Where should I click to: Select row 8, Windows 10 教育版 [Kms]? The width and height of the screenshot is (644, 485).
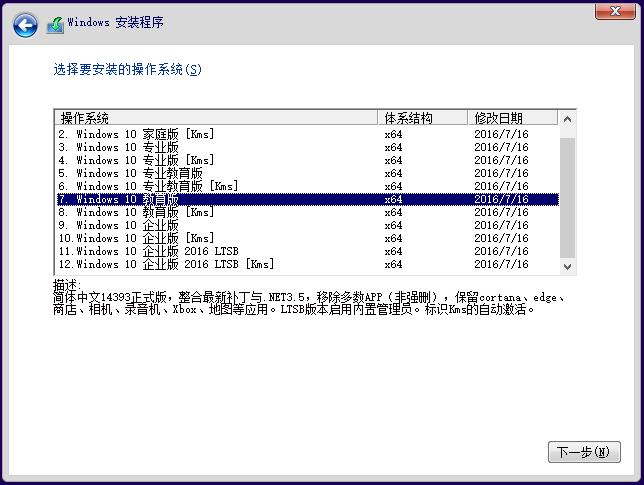coord(308,212)
